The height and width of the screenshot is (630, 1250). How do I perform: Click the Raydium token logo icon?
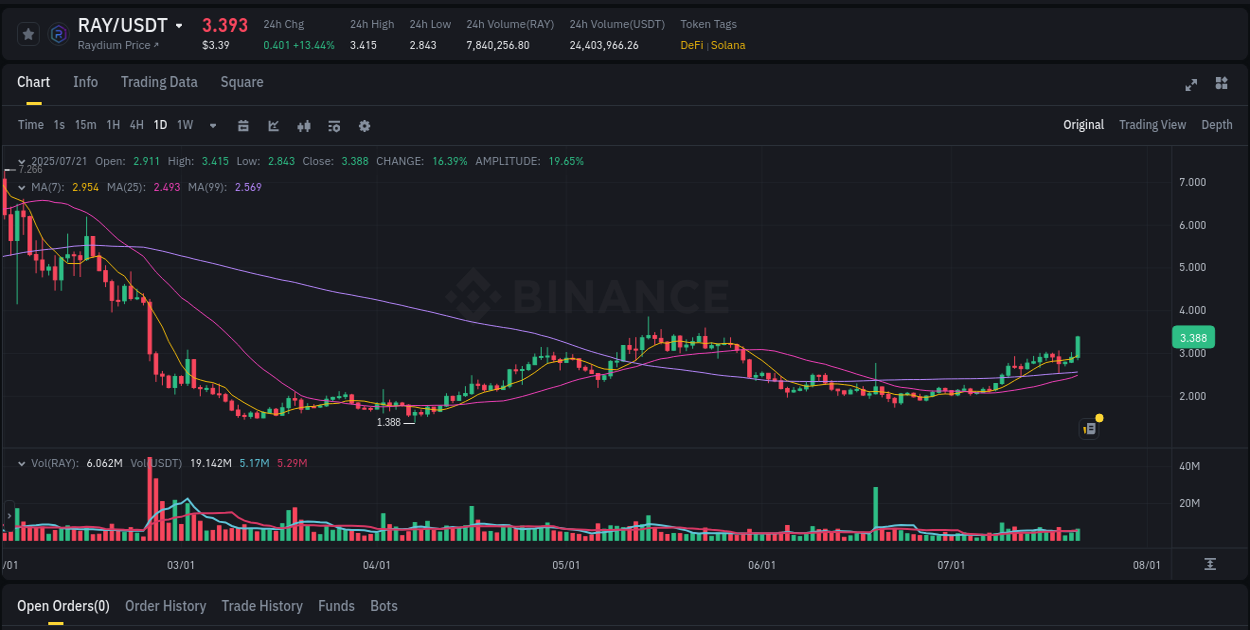tap(58, 34)
